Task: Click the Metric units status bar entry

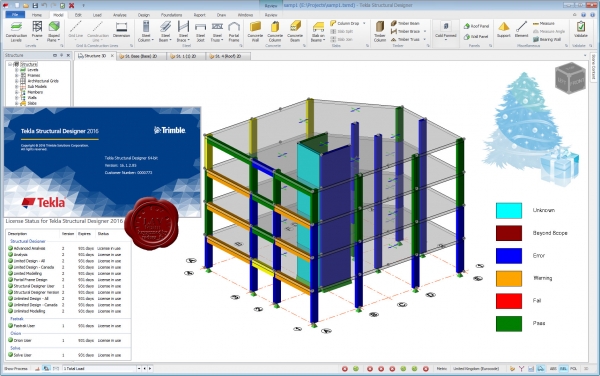Action: pyautogui.click(x=442, y=369)
